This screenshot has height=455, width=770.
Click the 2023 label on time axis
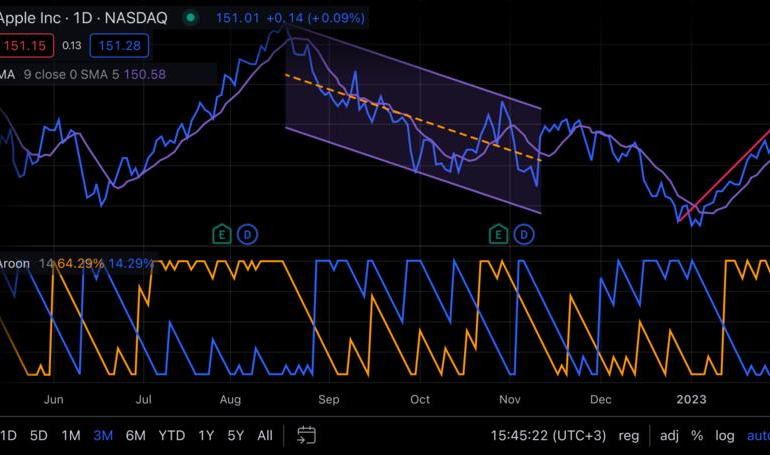[691, 399]
